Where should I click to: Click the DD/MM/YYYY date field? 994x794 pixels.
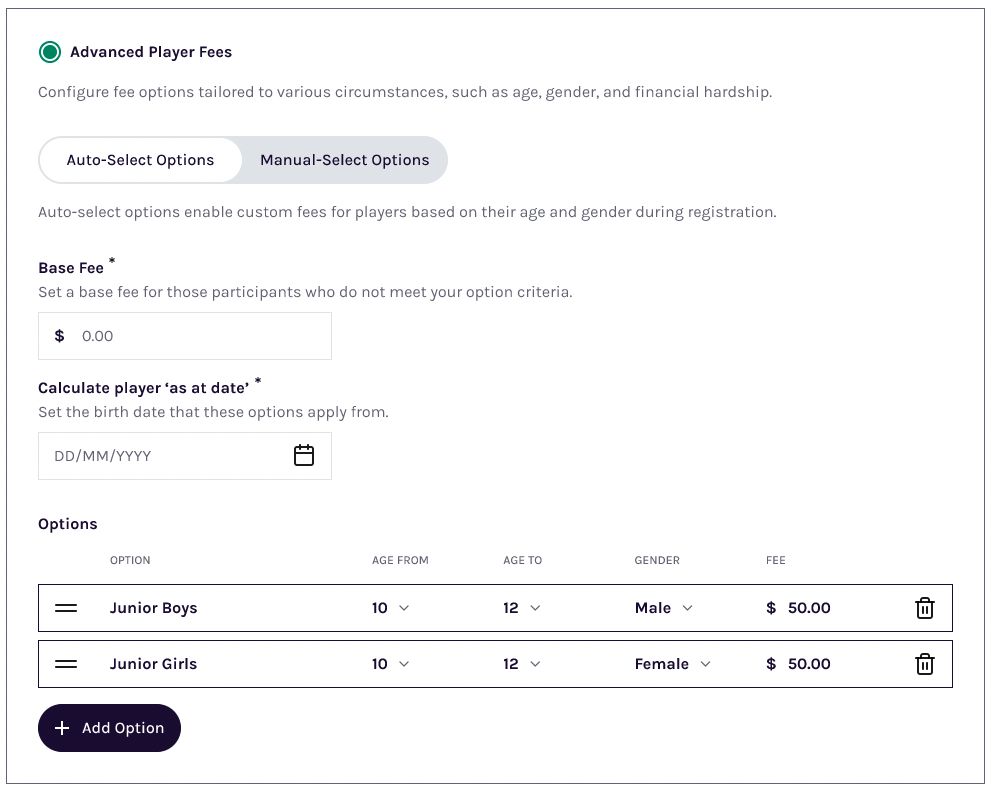point(160,455)
